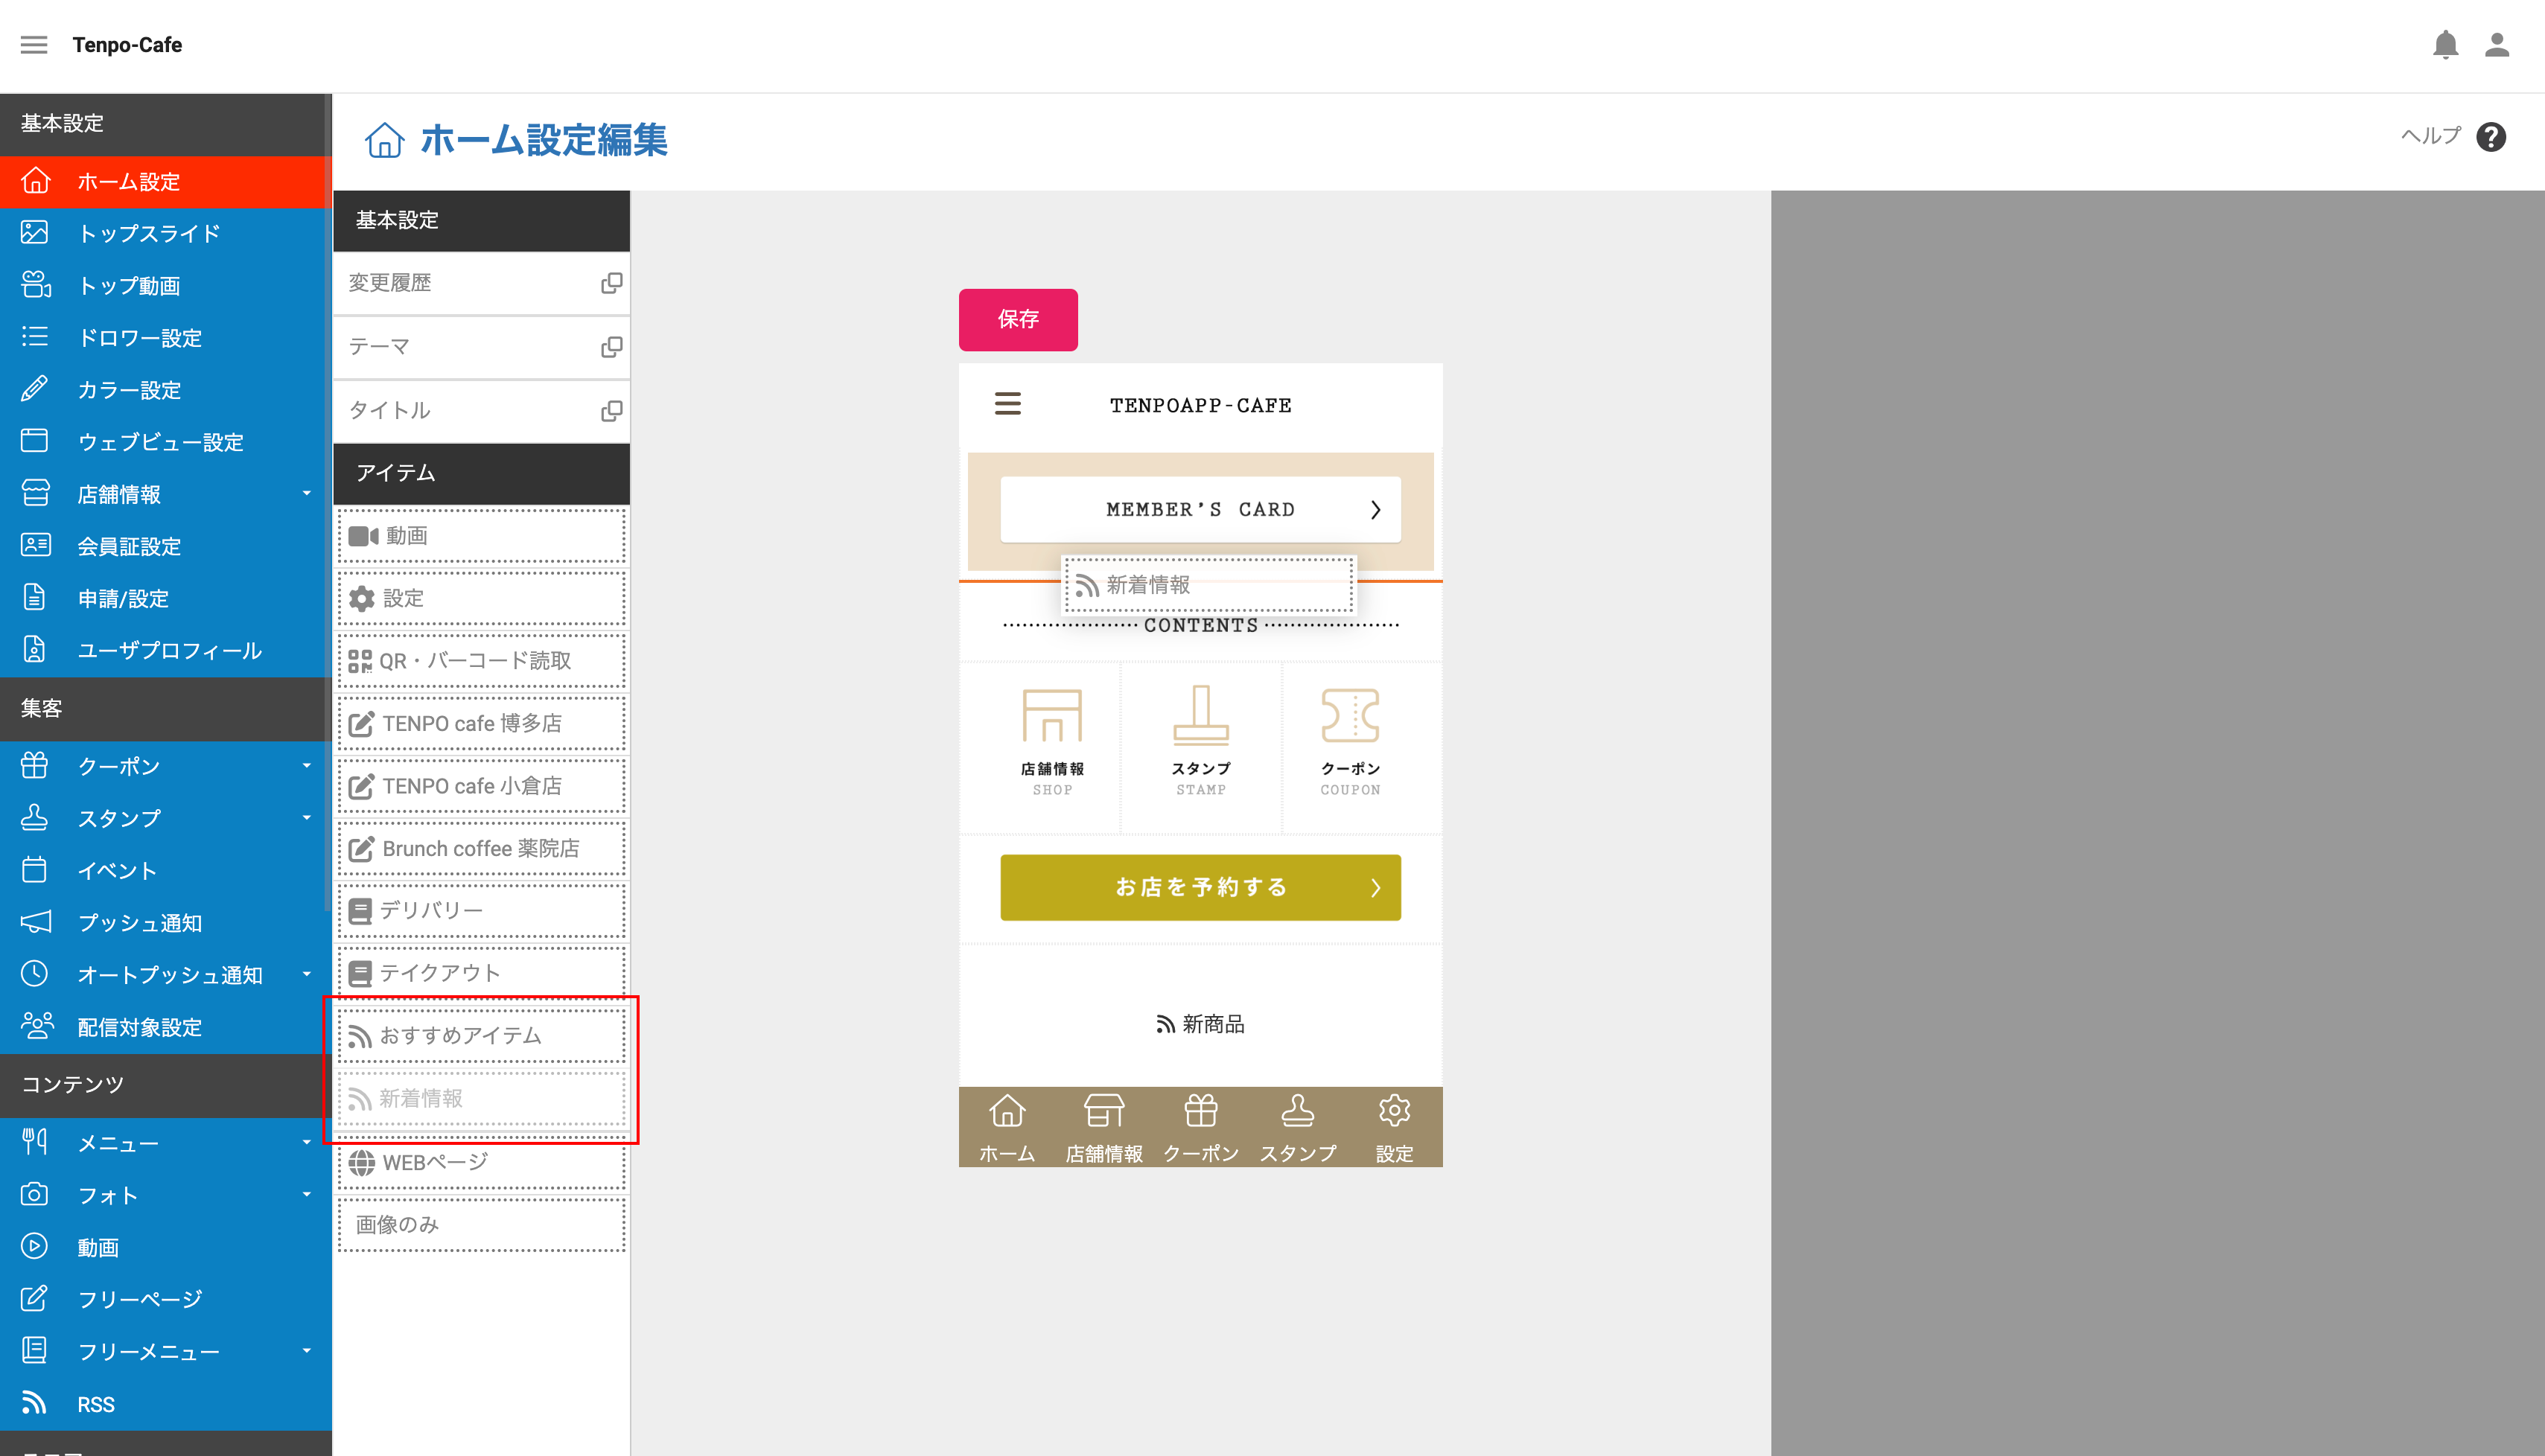The height and width of the screenshot is (1456, 2545).
Task: Tap the 店舗情報 tab in preview footer
Action: (x=1104, y=1128)
